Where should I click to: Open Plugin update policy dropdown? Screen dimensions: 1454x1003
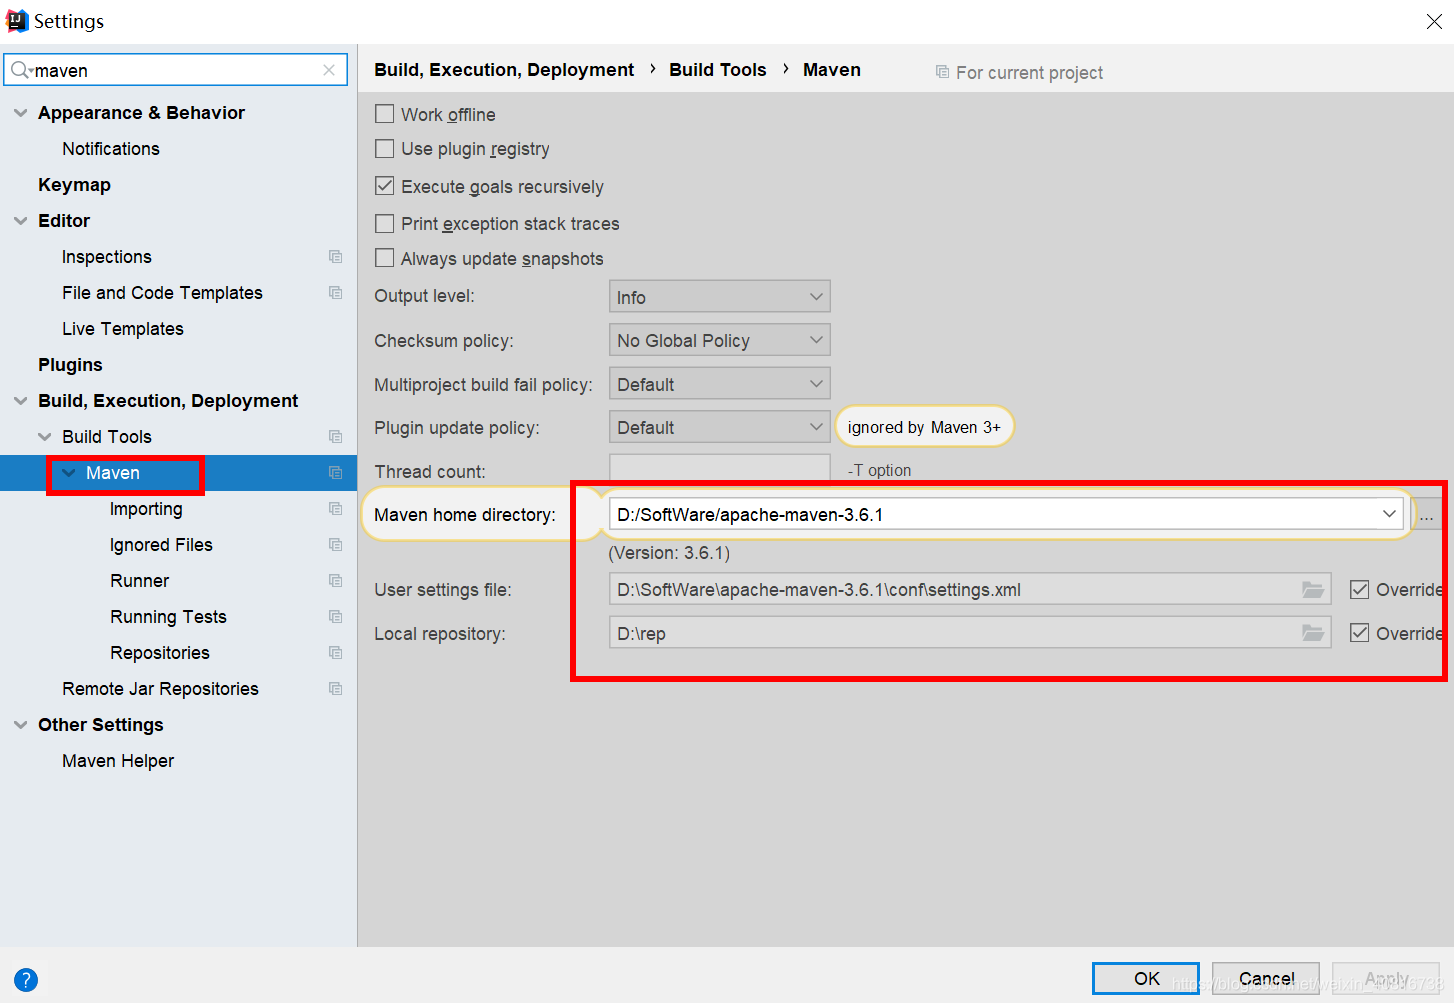pyautogui.click(x=720, y=427)
